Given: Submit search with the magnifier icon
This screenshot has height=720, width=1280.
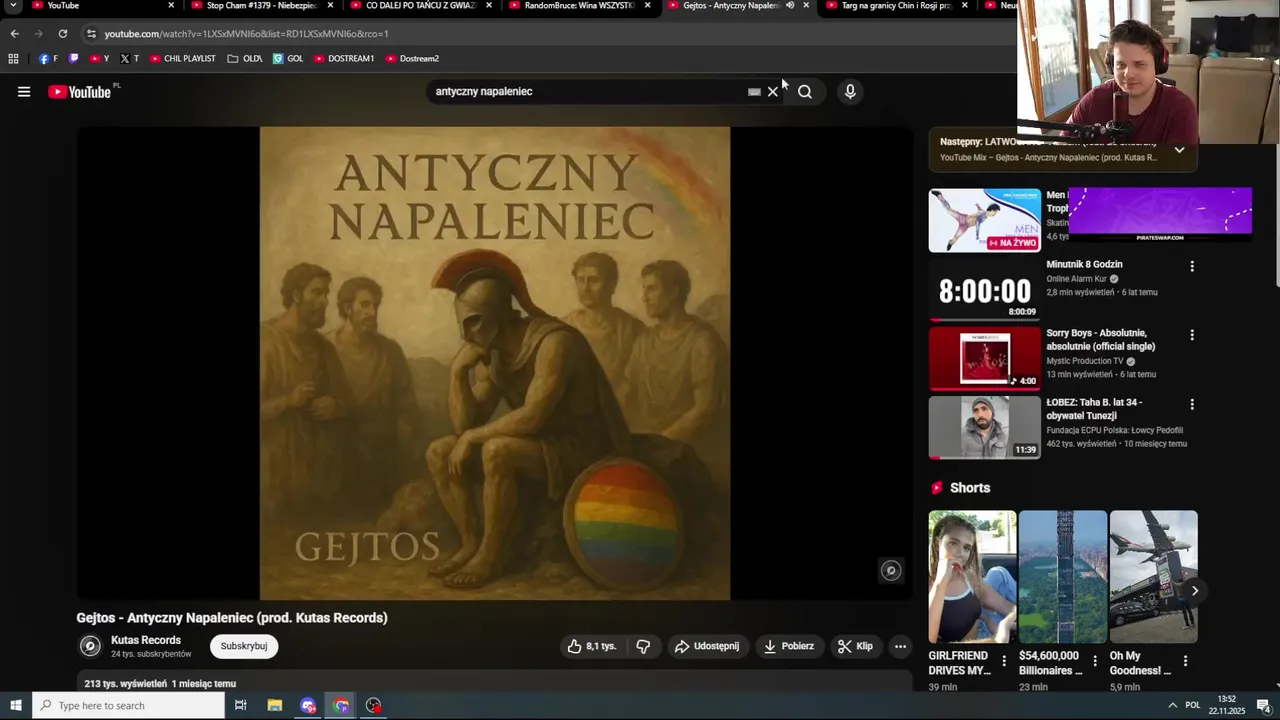Looking at the screenshot, I should point(805,92).
